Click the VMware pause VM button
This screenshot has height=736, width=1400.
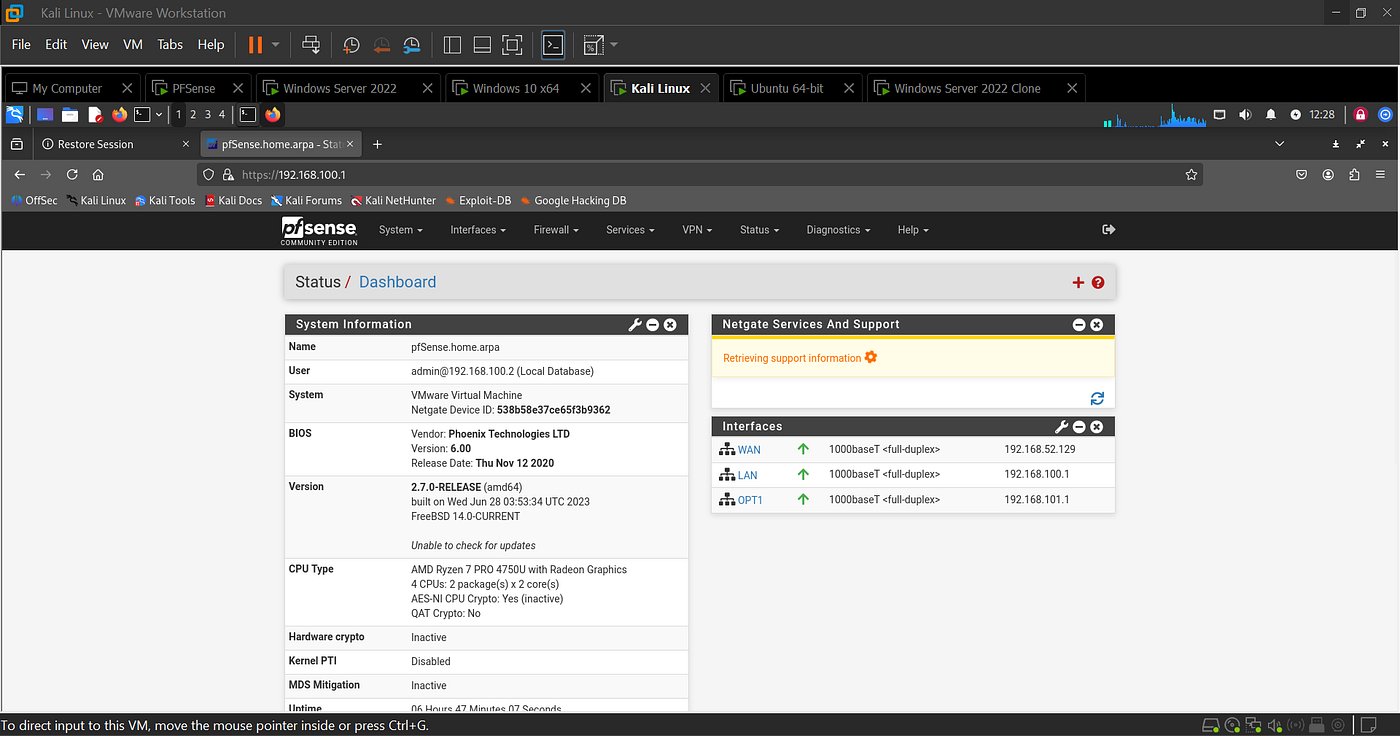(255, 45)
